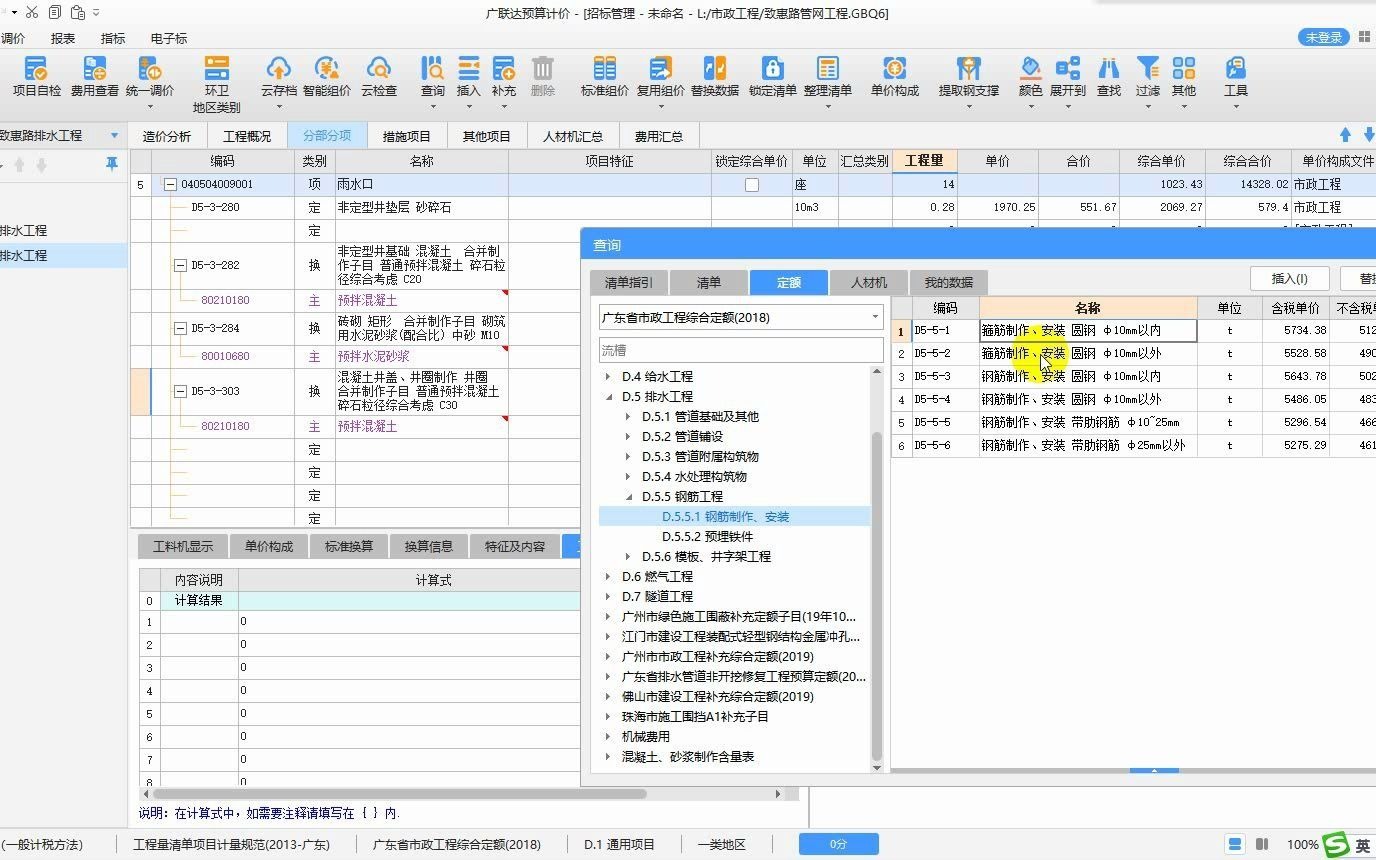Open 标准换算 bottom tab
Viewport: 1376px width, 860px height.
point(349,546)
